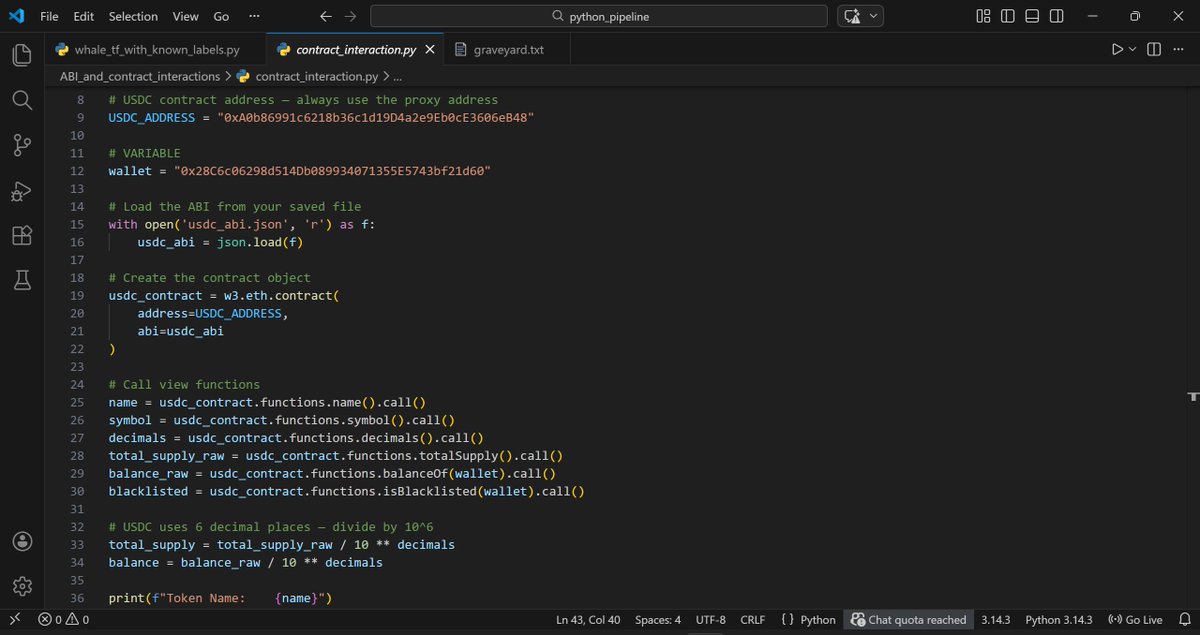
Task: Run the Python file with play icon
Action: (1118, 49)
